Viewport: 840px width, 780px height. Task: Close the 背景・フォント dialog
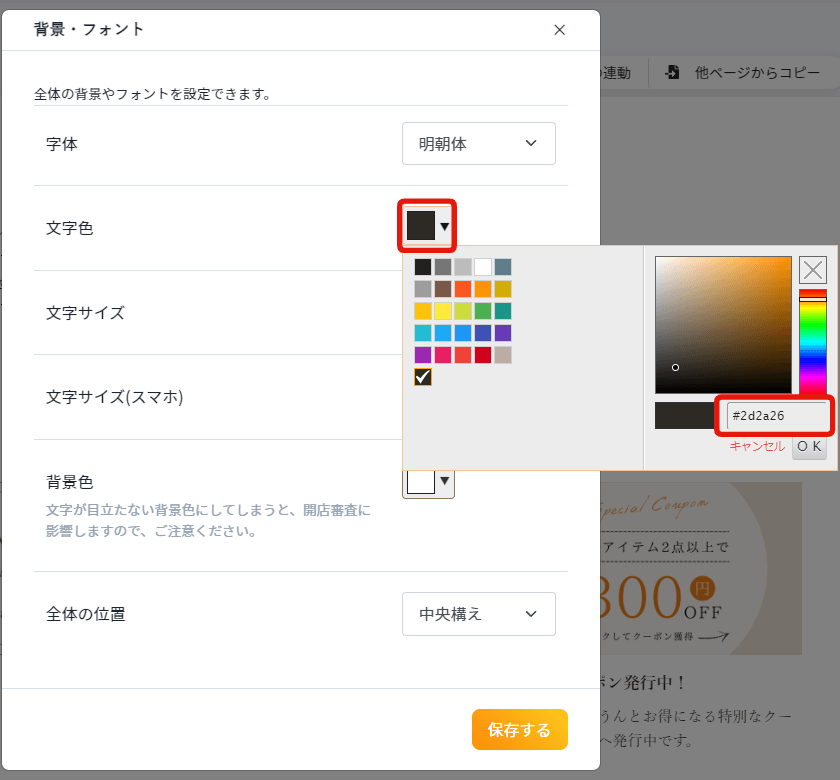pyautogui.click(x=559, y=30)
